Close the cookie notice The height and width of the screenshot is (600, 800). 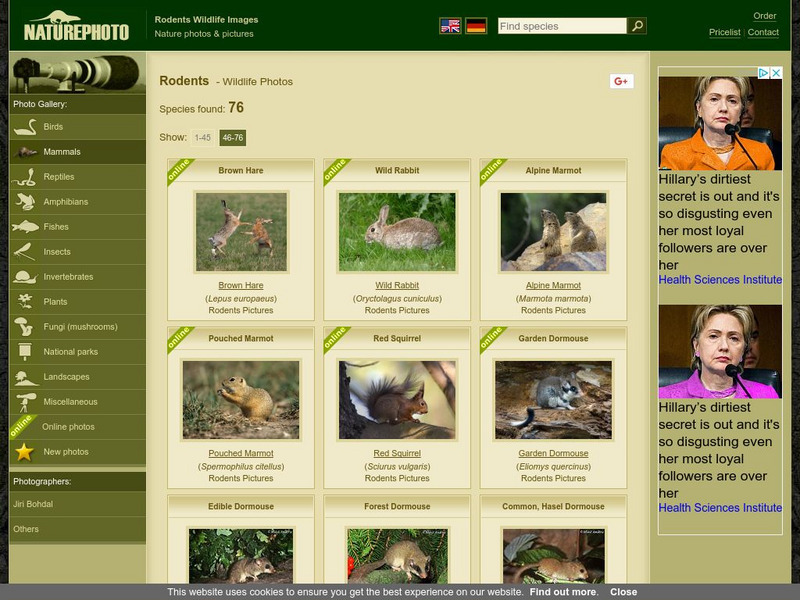point(623,592)
